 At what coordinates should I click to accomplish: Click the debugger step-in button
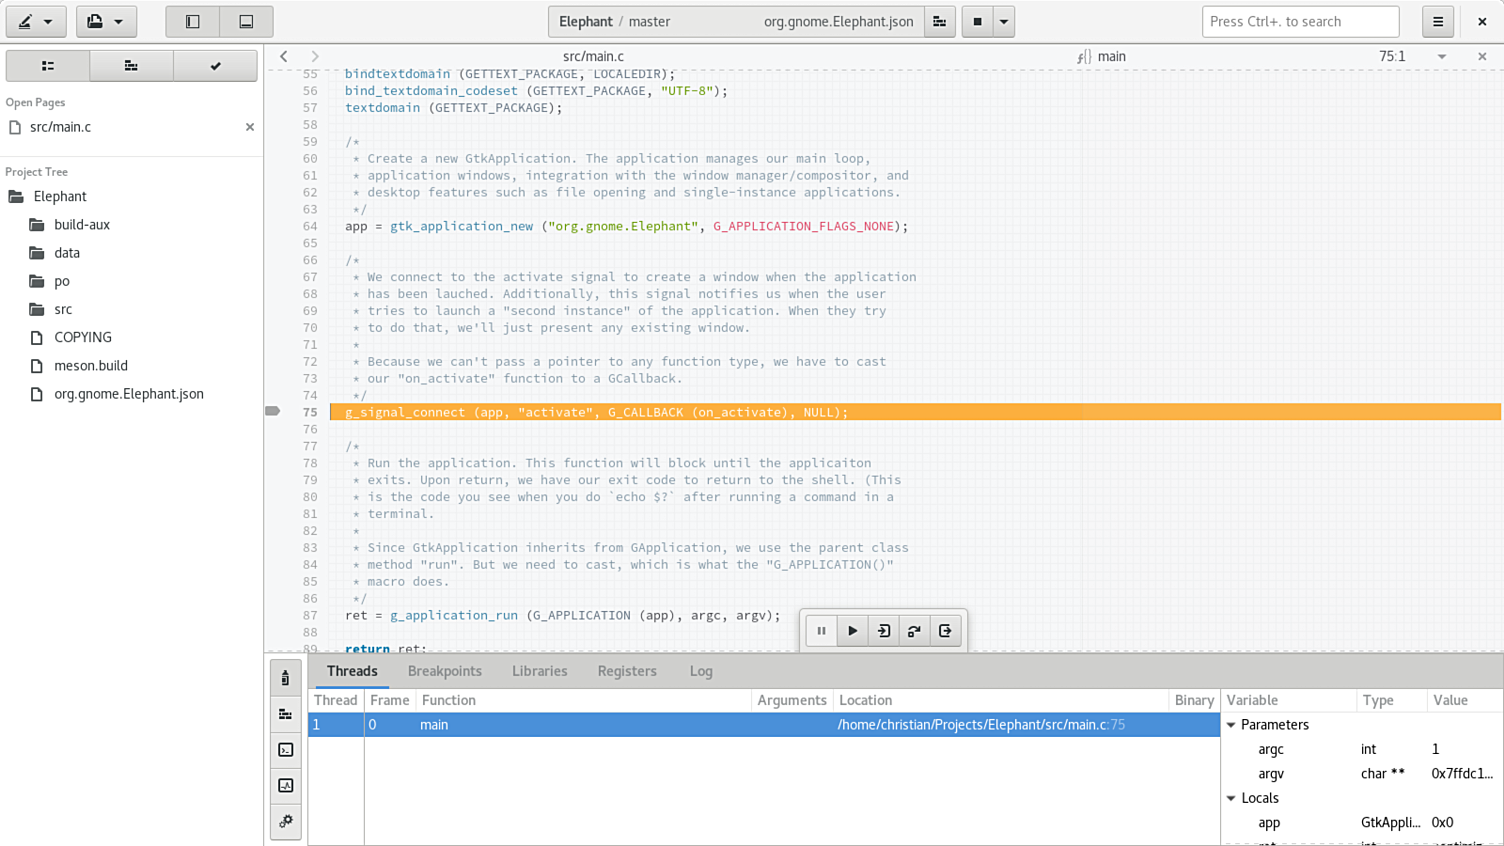[x=883, y=631]
